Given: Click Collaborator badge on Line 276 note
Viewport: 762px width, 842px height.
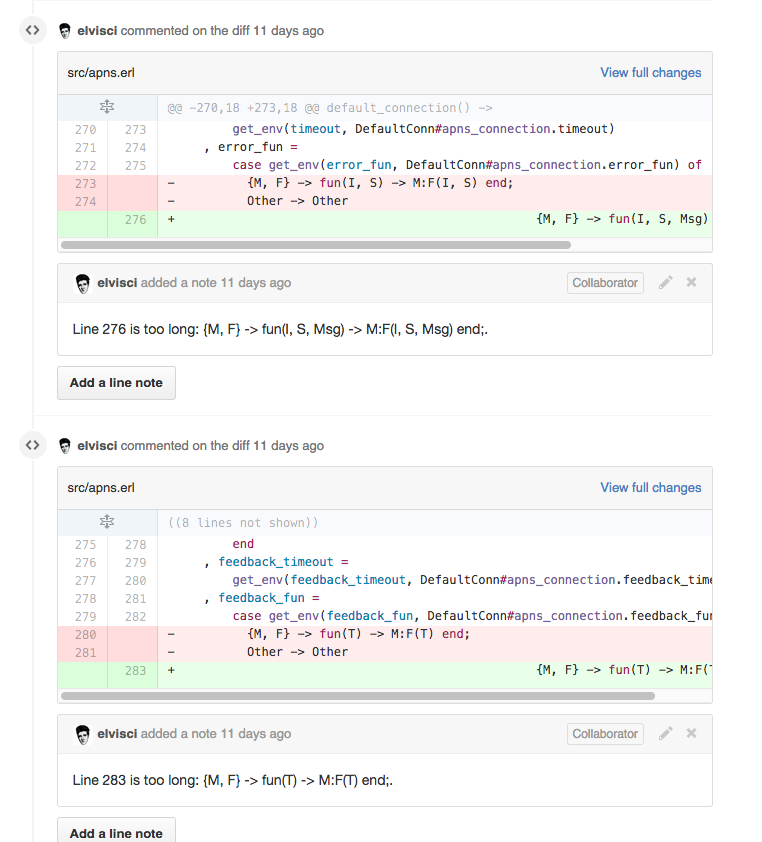Looking at the screenshot, I should 605,283.
